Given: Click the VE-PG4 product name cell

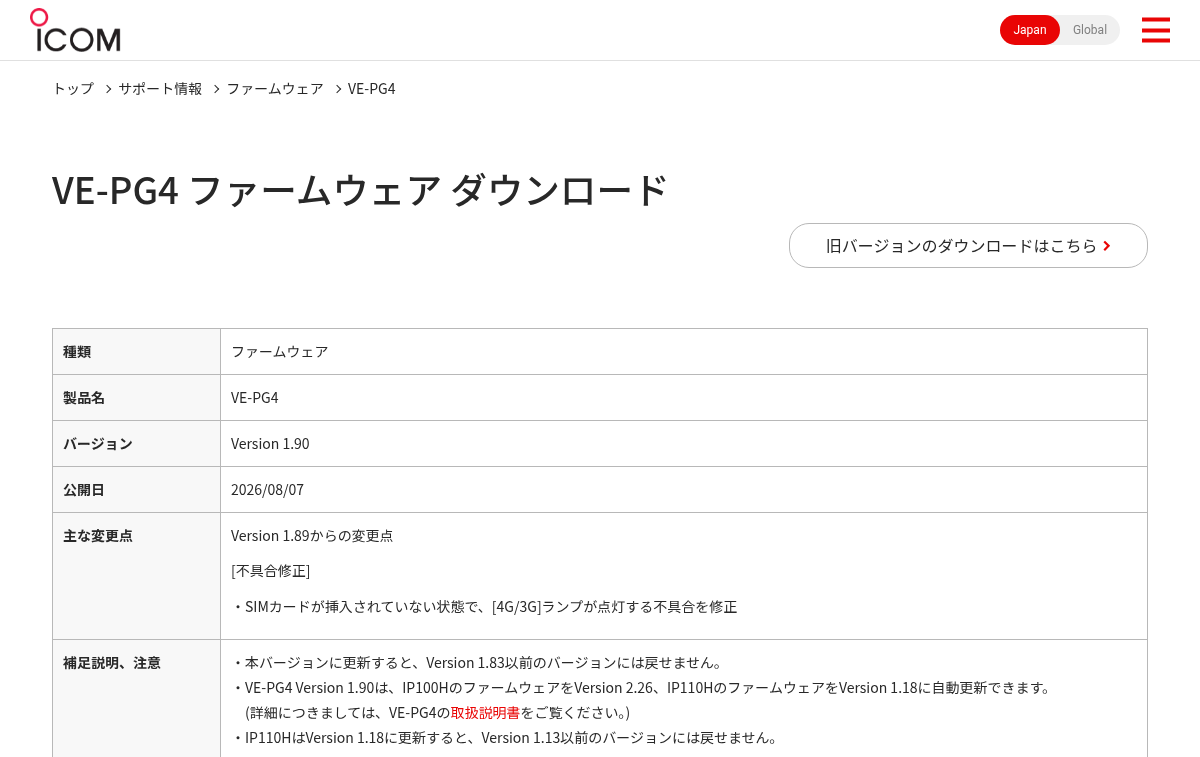Looking at the screenshot, I should click(684, 398).
